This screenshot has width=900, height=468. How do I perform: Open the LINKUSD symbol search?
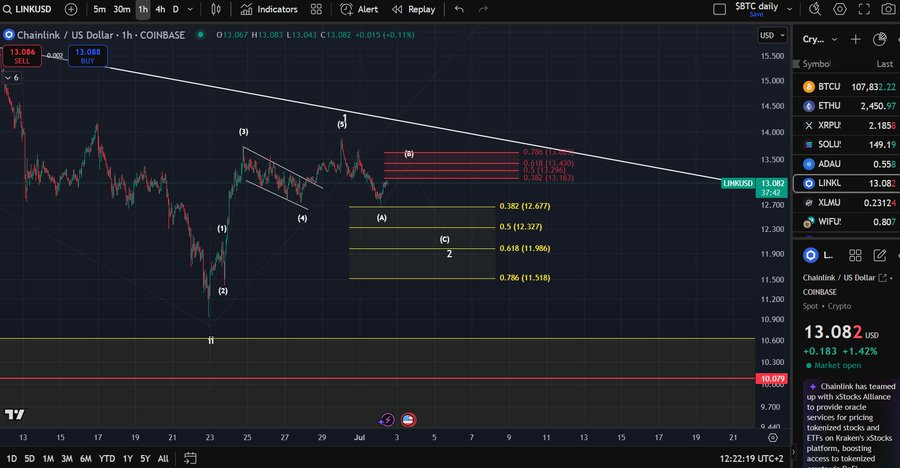tap(27, 9)
